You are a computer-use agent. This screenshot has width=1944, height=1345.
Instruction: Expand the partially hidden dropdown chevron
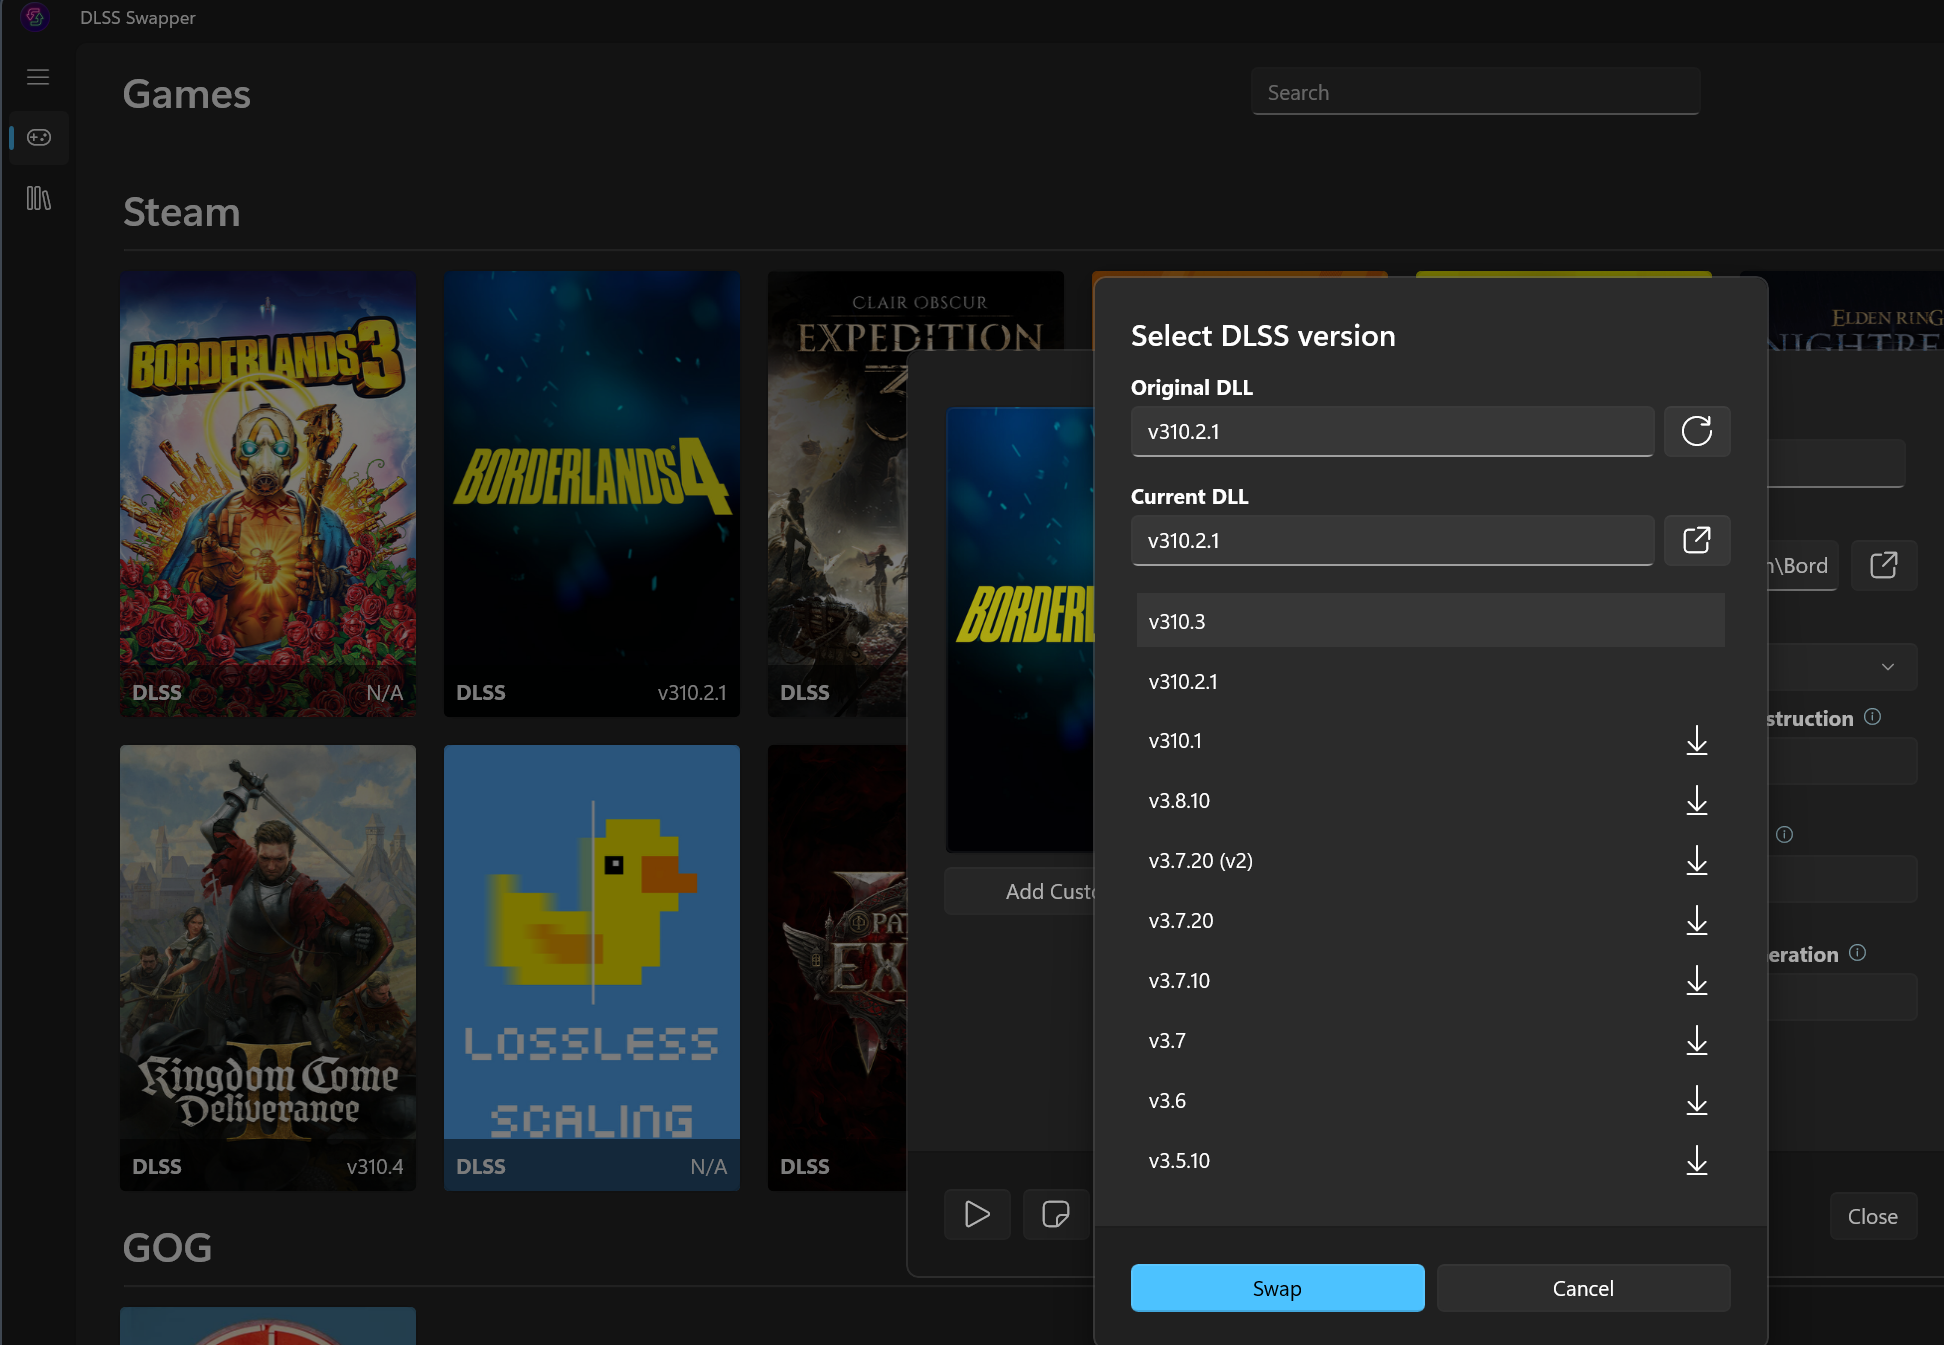pyautogui.click(x=1887, y=667)
